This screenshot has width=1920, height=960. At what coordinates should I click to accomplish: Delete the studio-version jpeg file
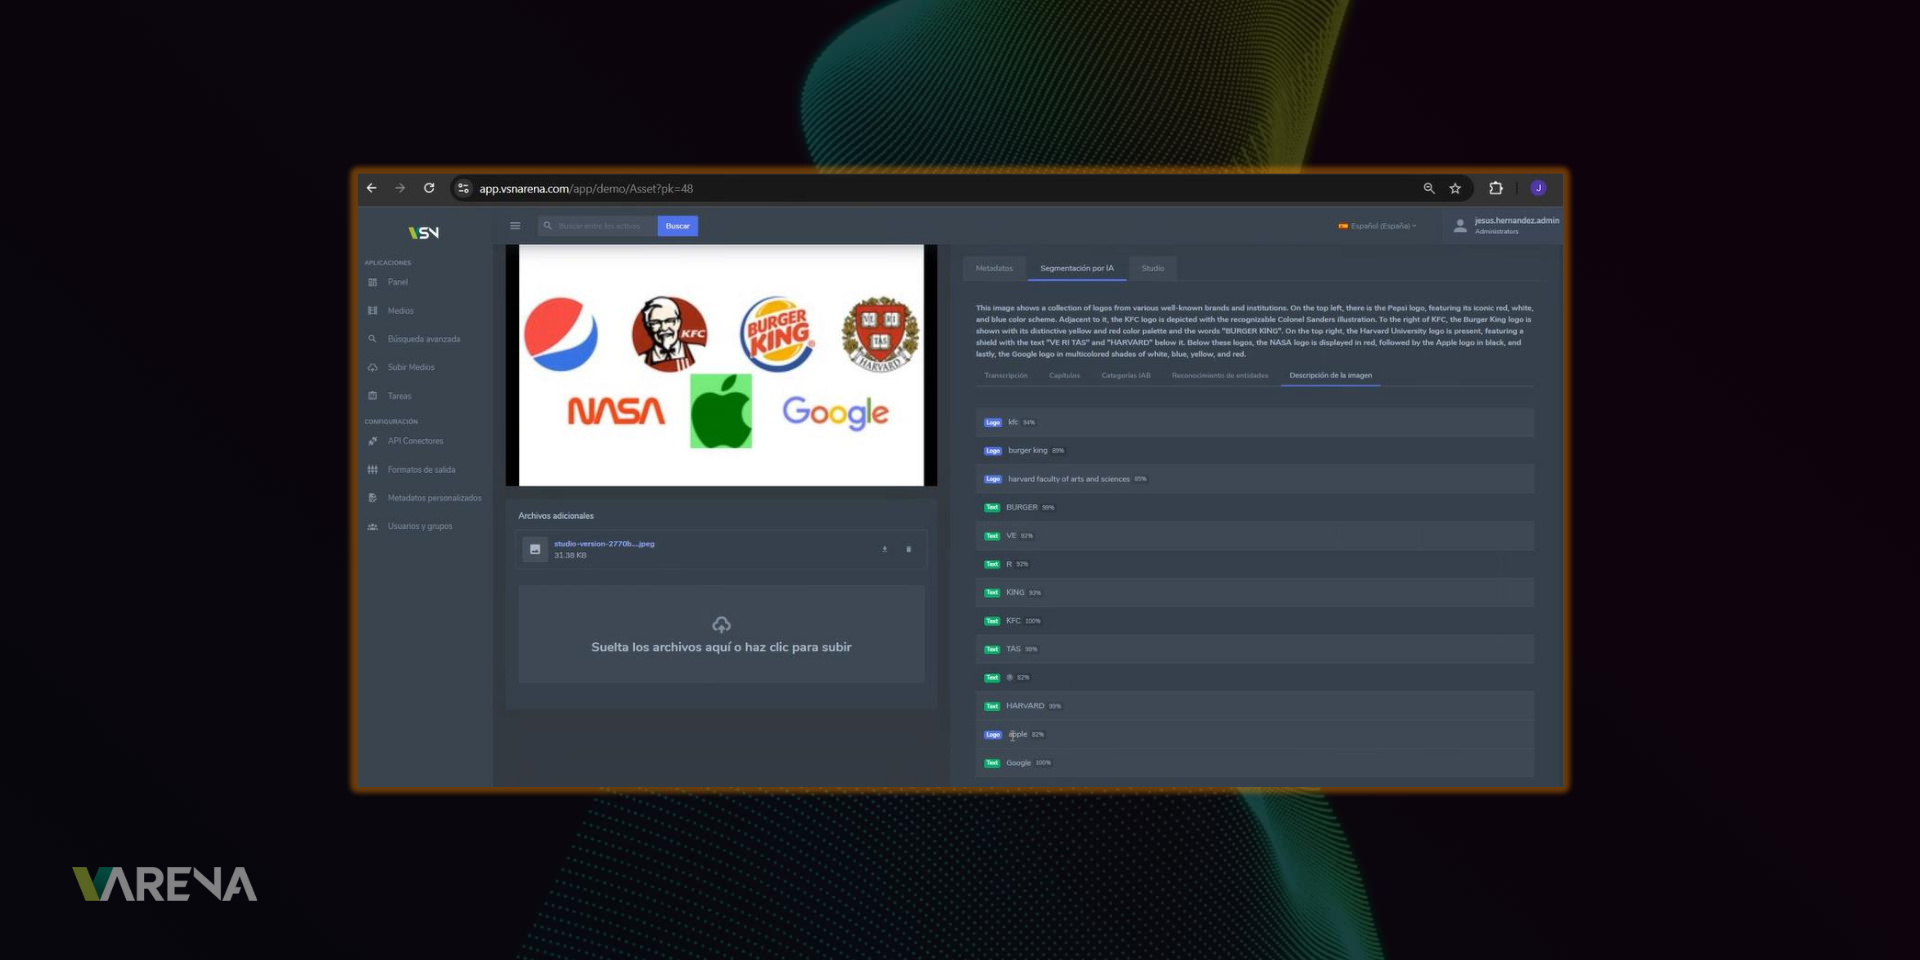909,549
